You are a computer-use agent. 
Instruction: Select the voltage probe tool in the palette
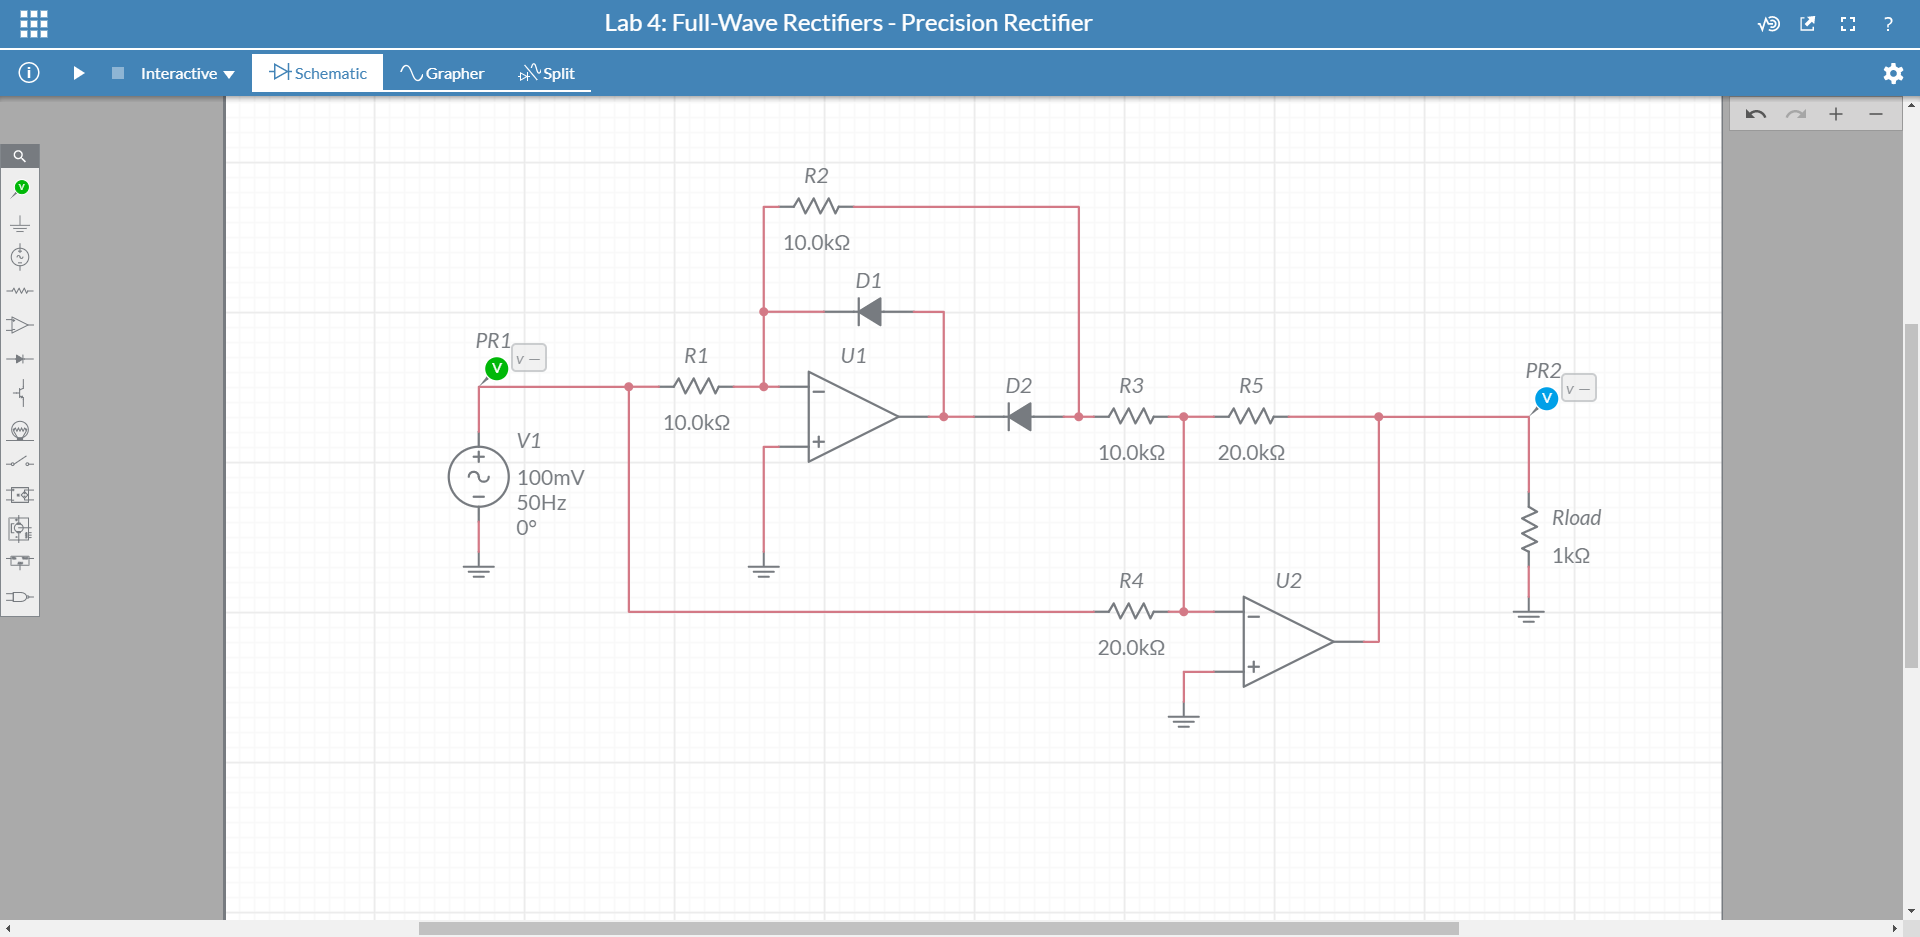tap(20, 189)
